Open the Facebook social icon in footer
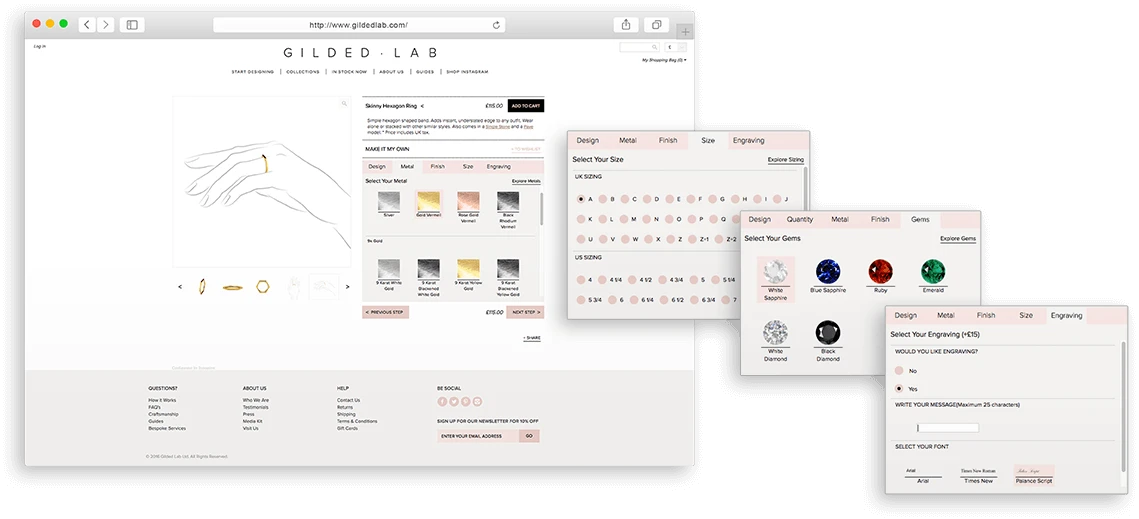 pos(442,401)
